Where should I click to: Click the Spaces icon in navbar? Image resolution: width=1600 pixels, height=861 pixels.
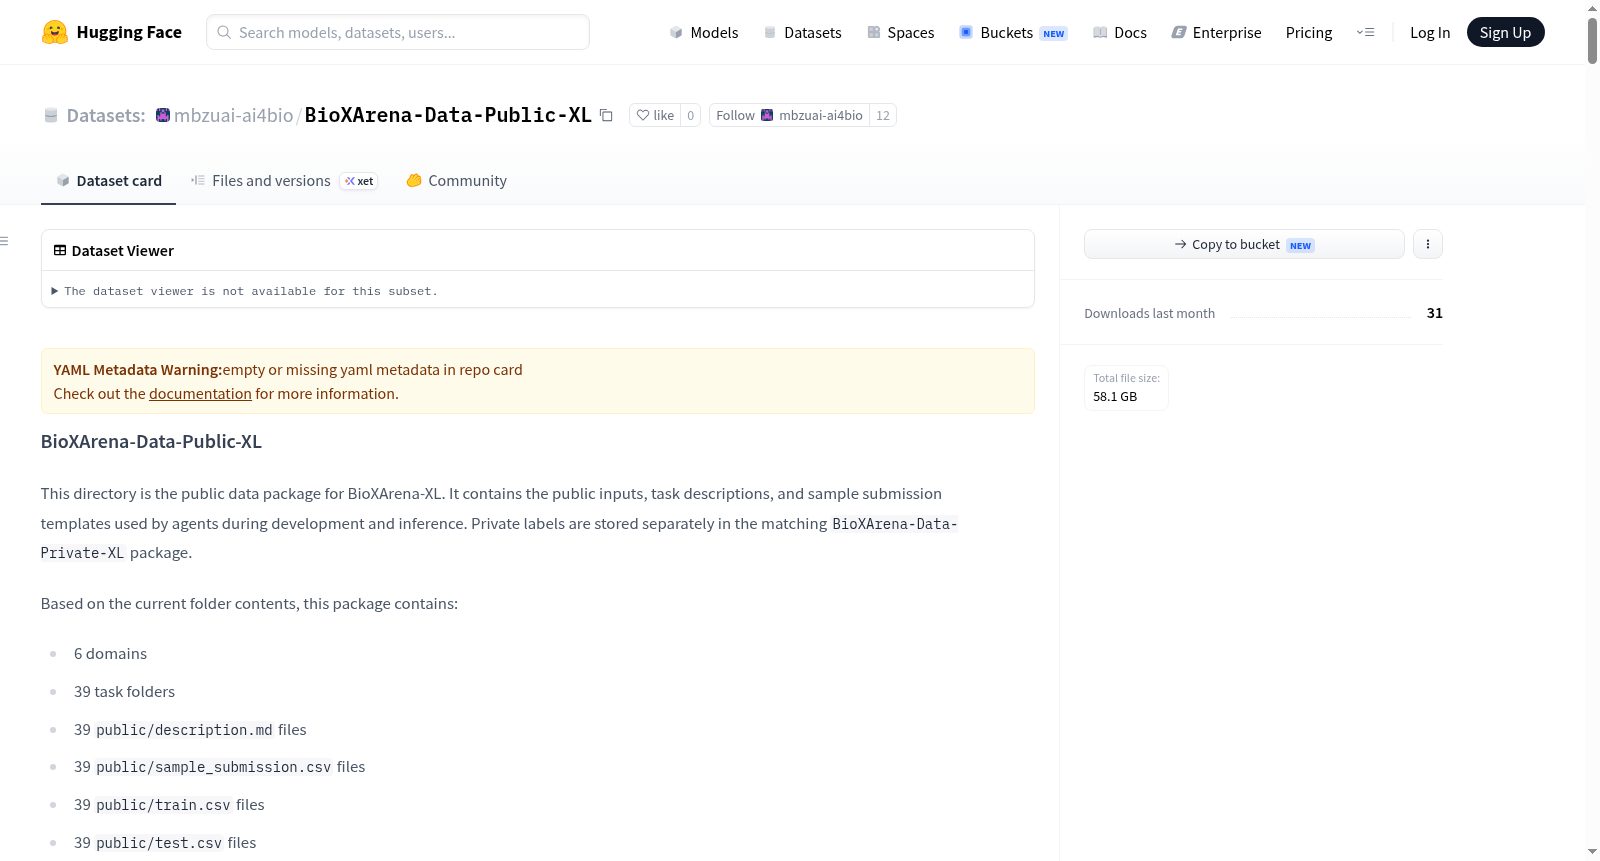pyautogui.click(x=874, y=32)
